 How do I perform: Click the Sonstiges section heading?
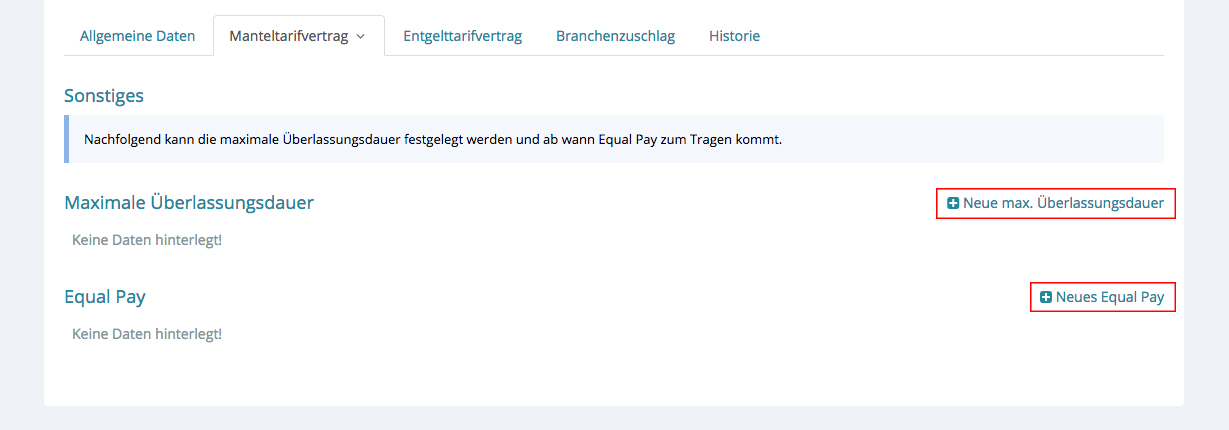coord(104,96)
